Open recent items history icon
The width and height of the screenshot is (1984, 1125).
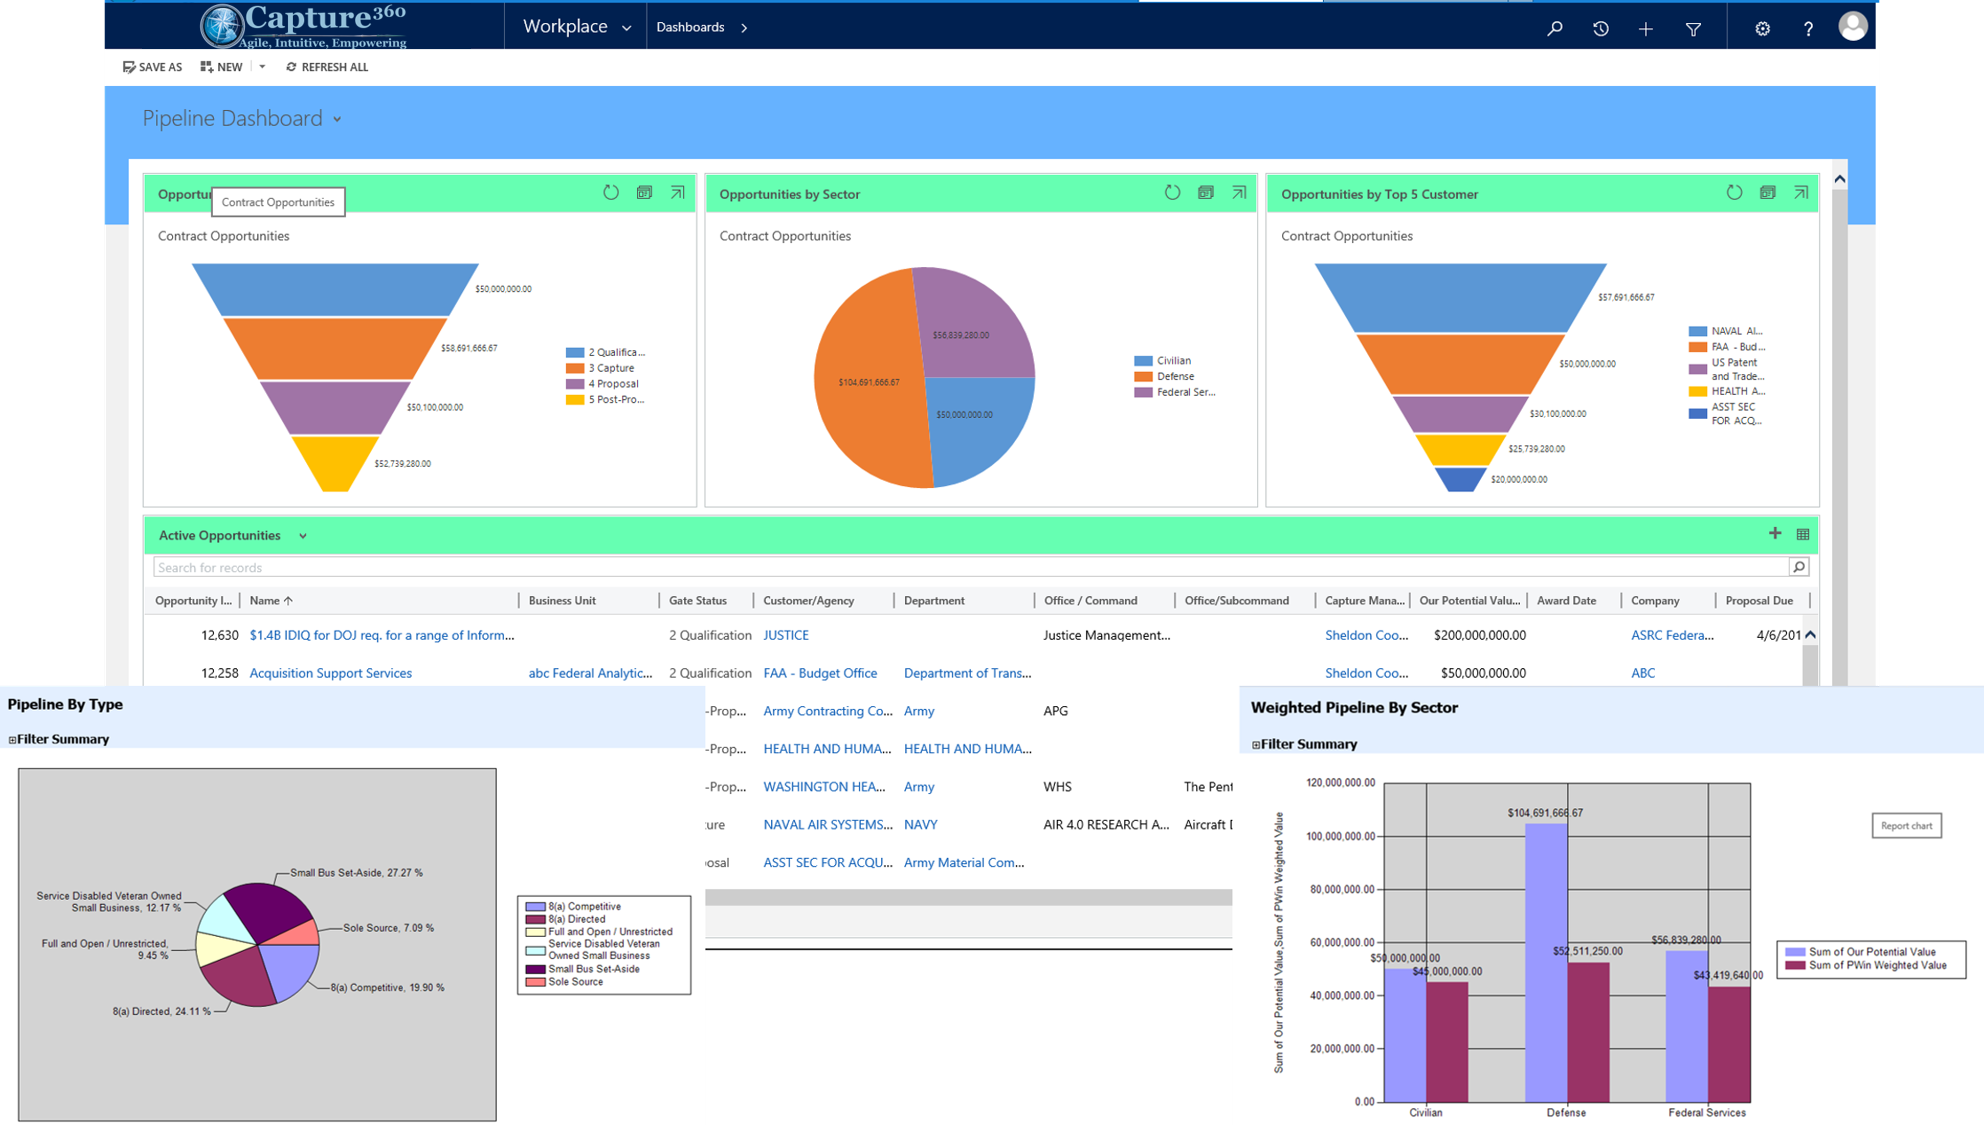tap(1600, 28)
